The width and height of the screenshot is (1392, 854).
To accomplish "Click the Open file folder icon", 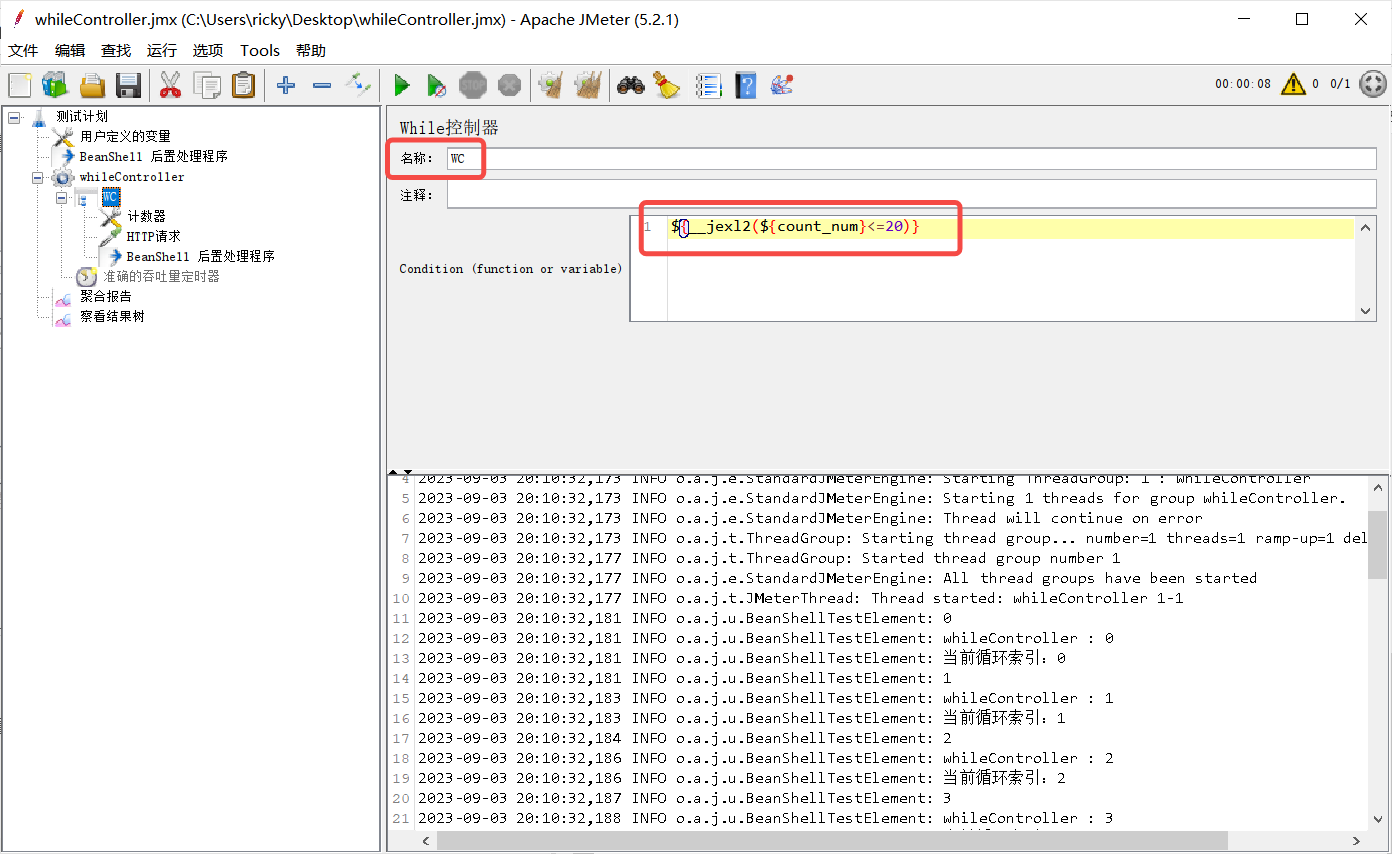I will coord(92,85).
